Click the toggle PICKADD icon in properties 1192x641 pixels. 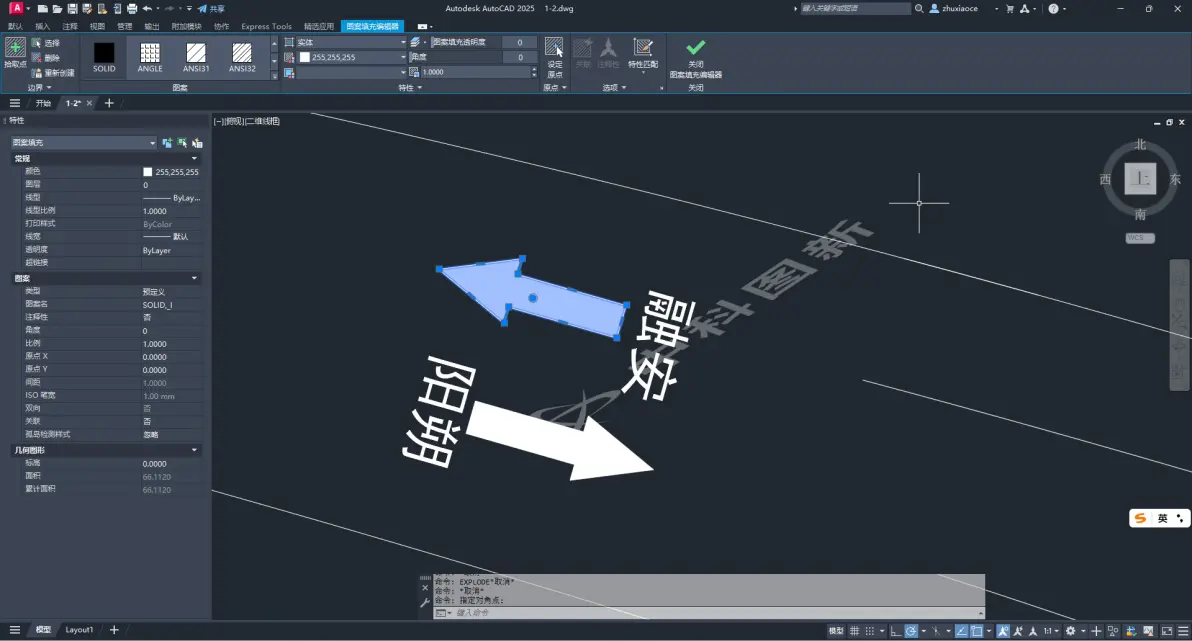coord(167,142)
